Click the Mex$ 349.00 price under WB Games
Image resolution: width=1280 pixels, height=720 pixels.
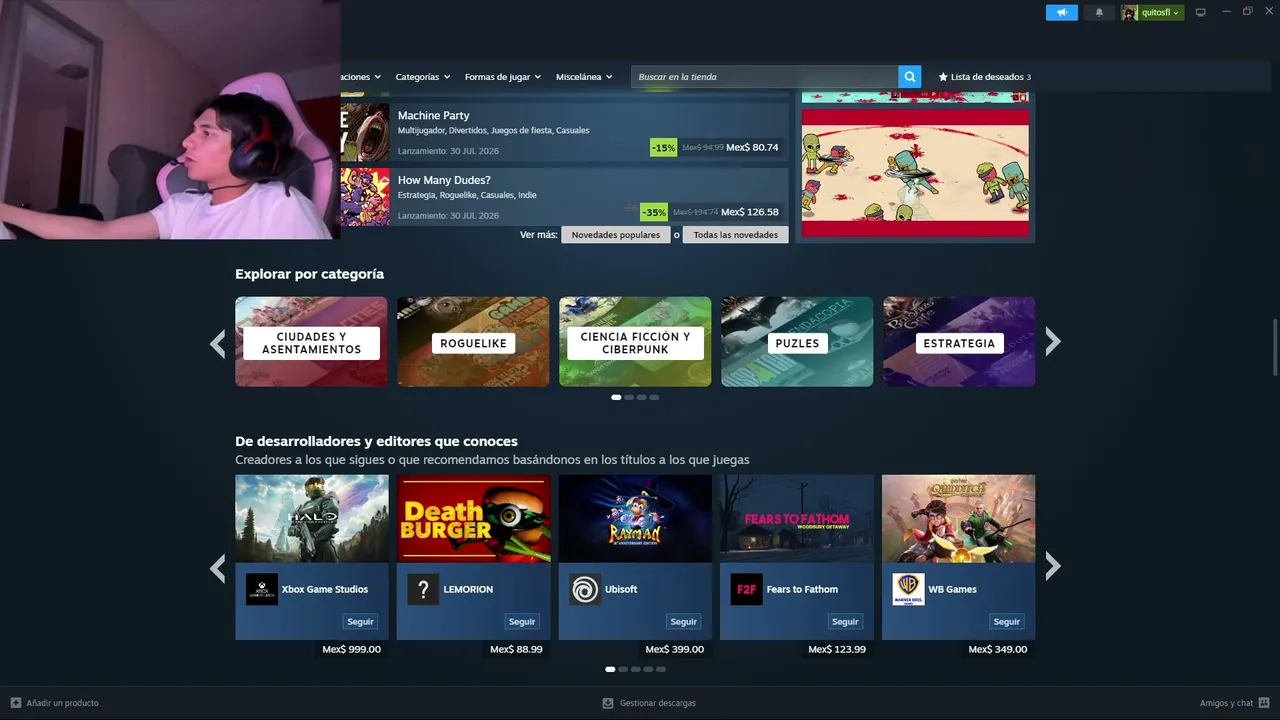pos(997,650)
